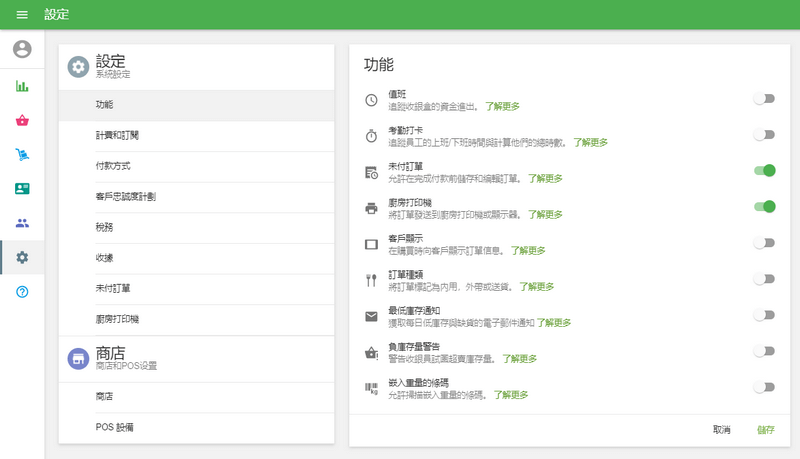Viewport: 800px width, 459px height.
Task: Open the hamburger menu in header
Action: tap(22, 15)
